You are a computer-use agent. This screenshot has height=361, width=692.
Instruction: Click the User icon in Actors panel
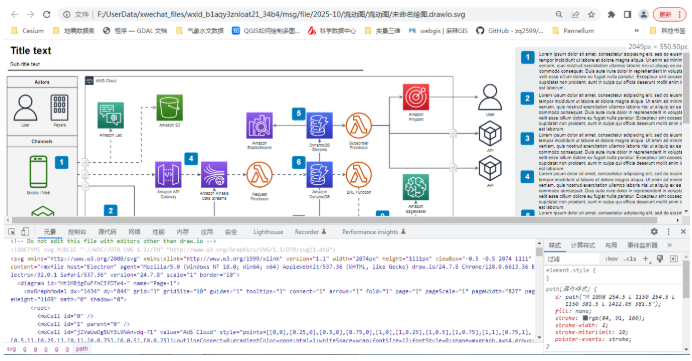coord(25,108)
